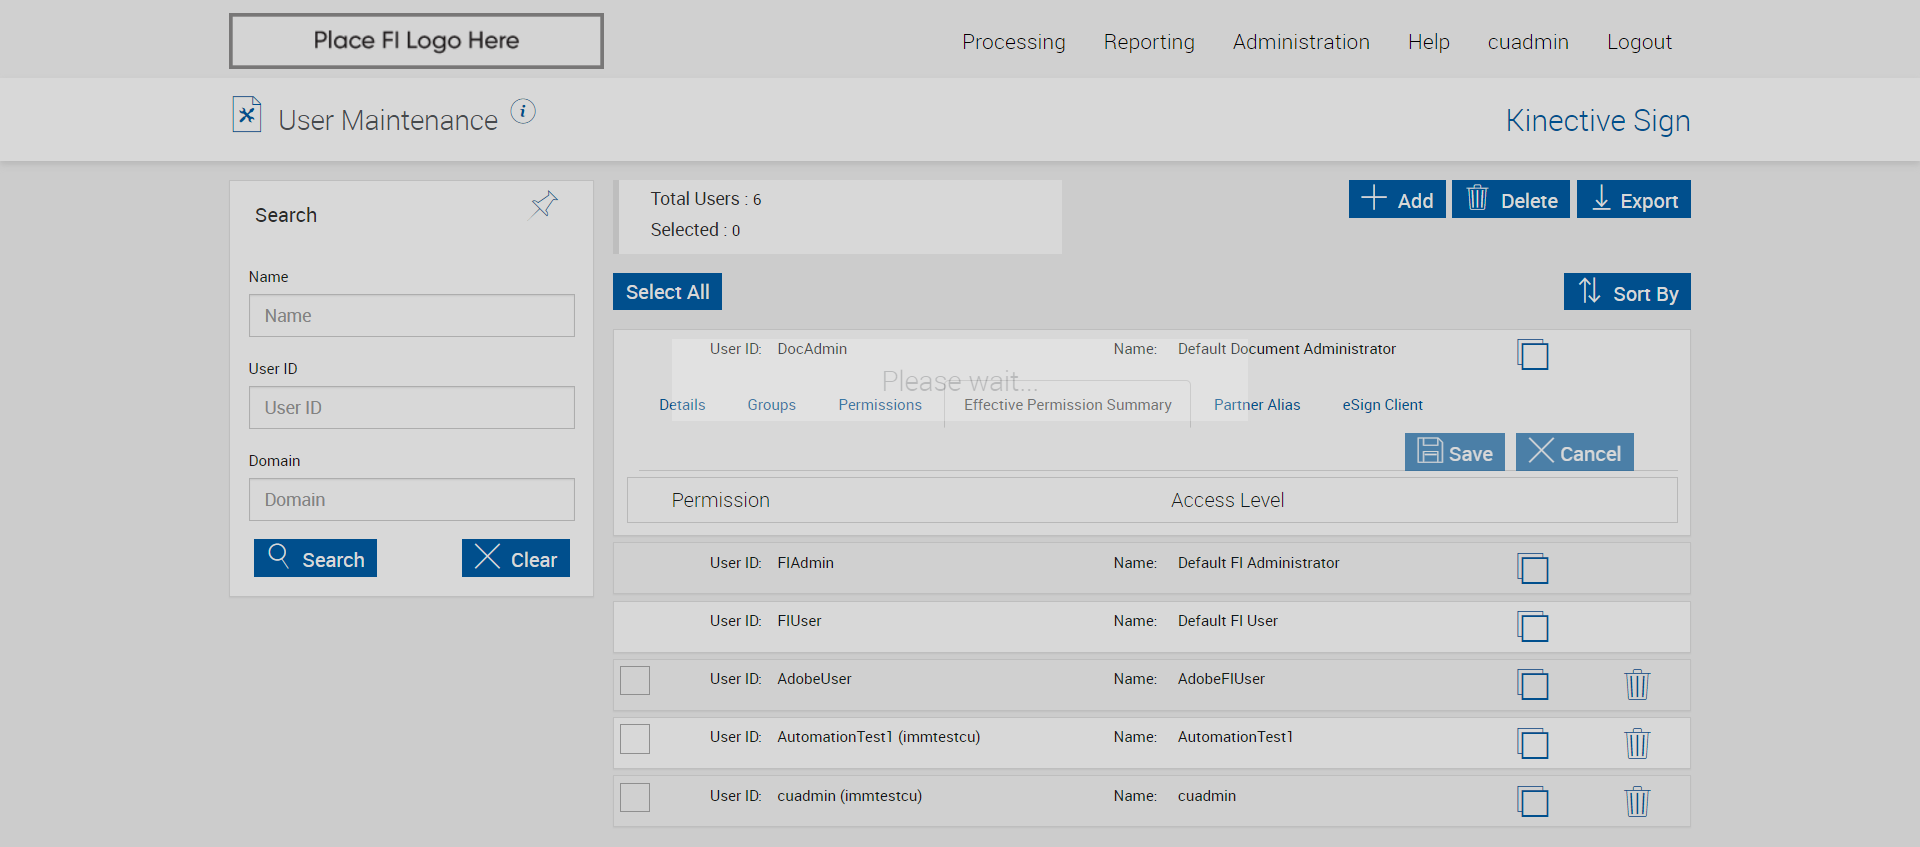Open the Reporting menu

(x=1149, y=42)
